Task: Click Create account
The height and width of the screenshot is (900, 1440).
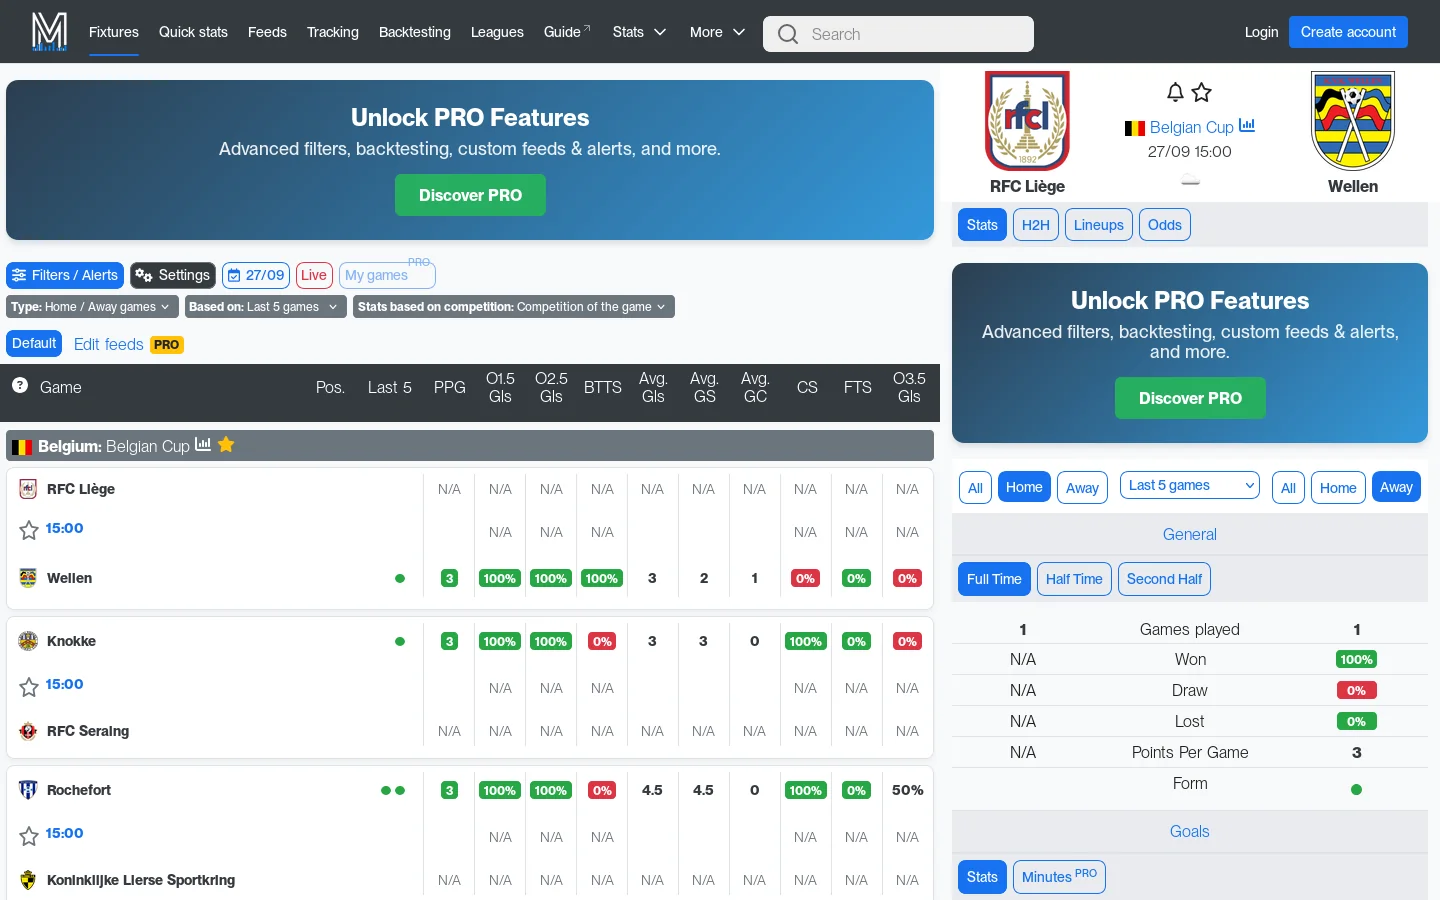Action: 1348,32
